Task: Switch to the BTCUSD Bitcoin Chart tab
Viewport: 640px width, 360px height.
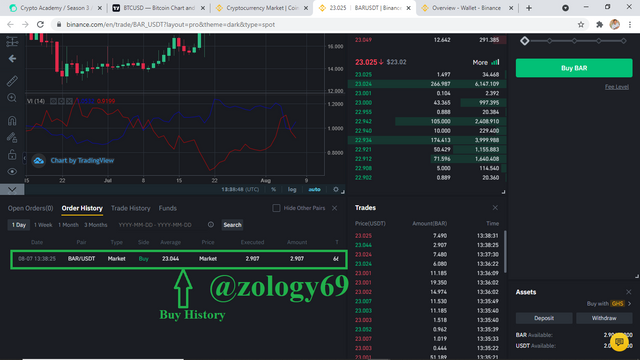Action: (x=159, y=8)
